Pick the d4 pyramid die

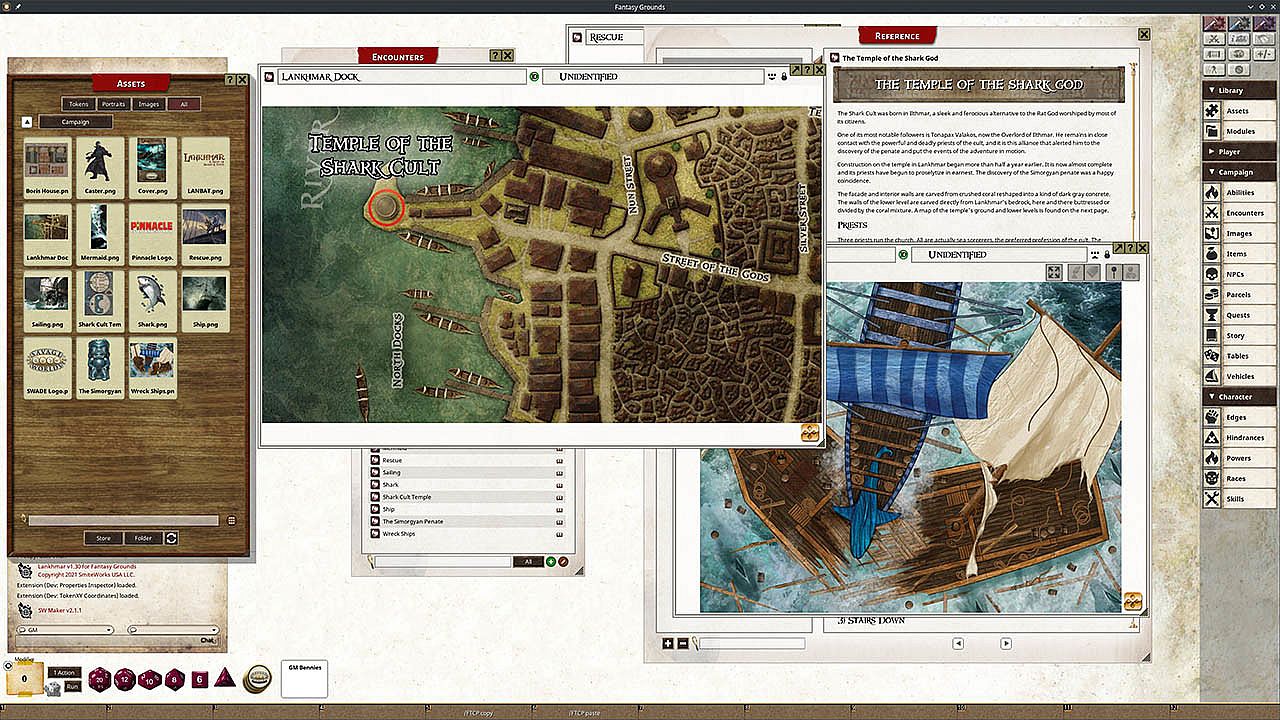coord(225,678)
